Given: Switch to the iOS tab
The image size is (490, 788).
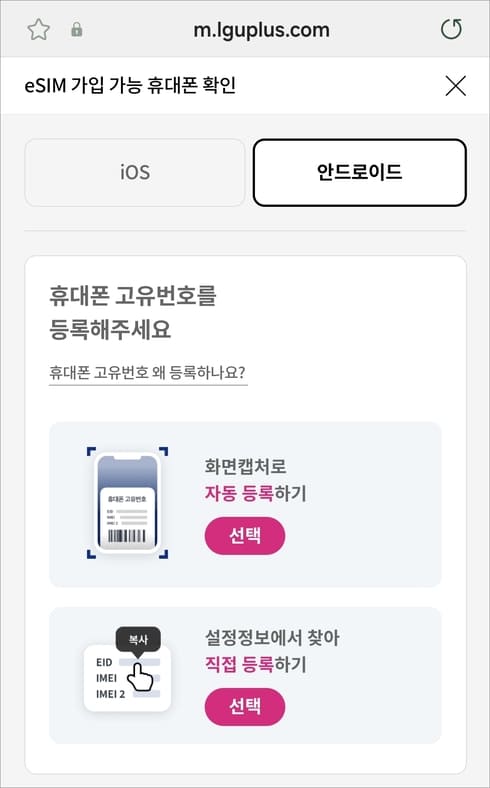Looking at the screenshot, I should (135, 172).
